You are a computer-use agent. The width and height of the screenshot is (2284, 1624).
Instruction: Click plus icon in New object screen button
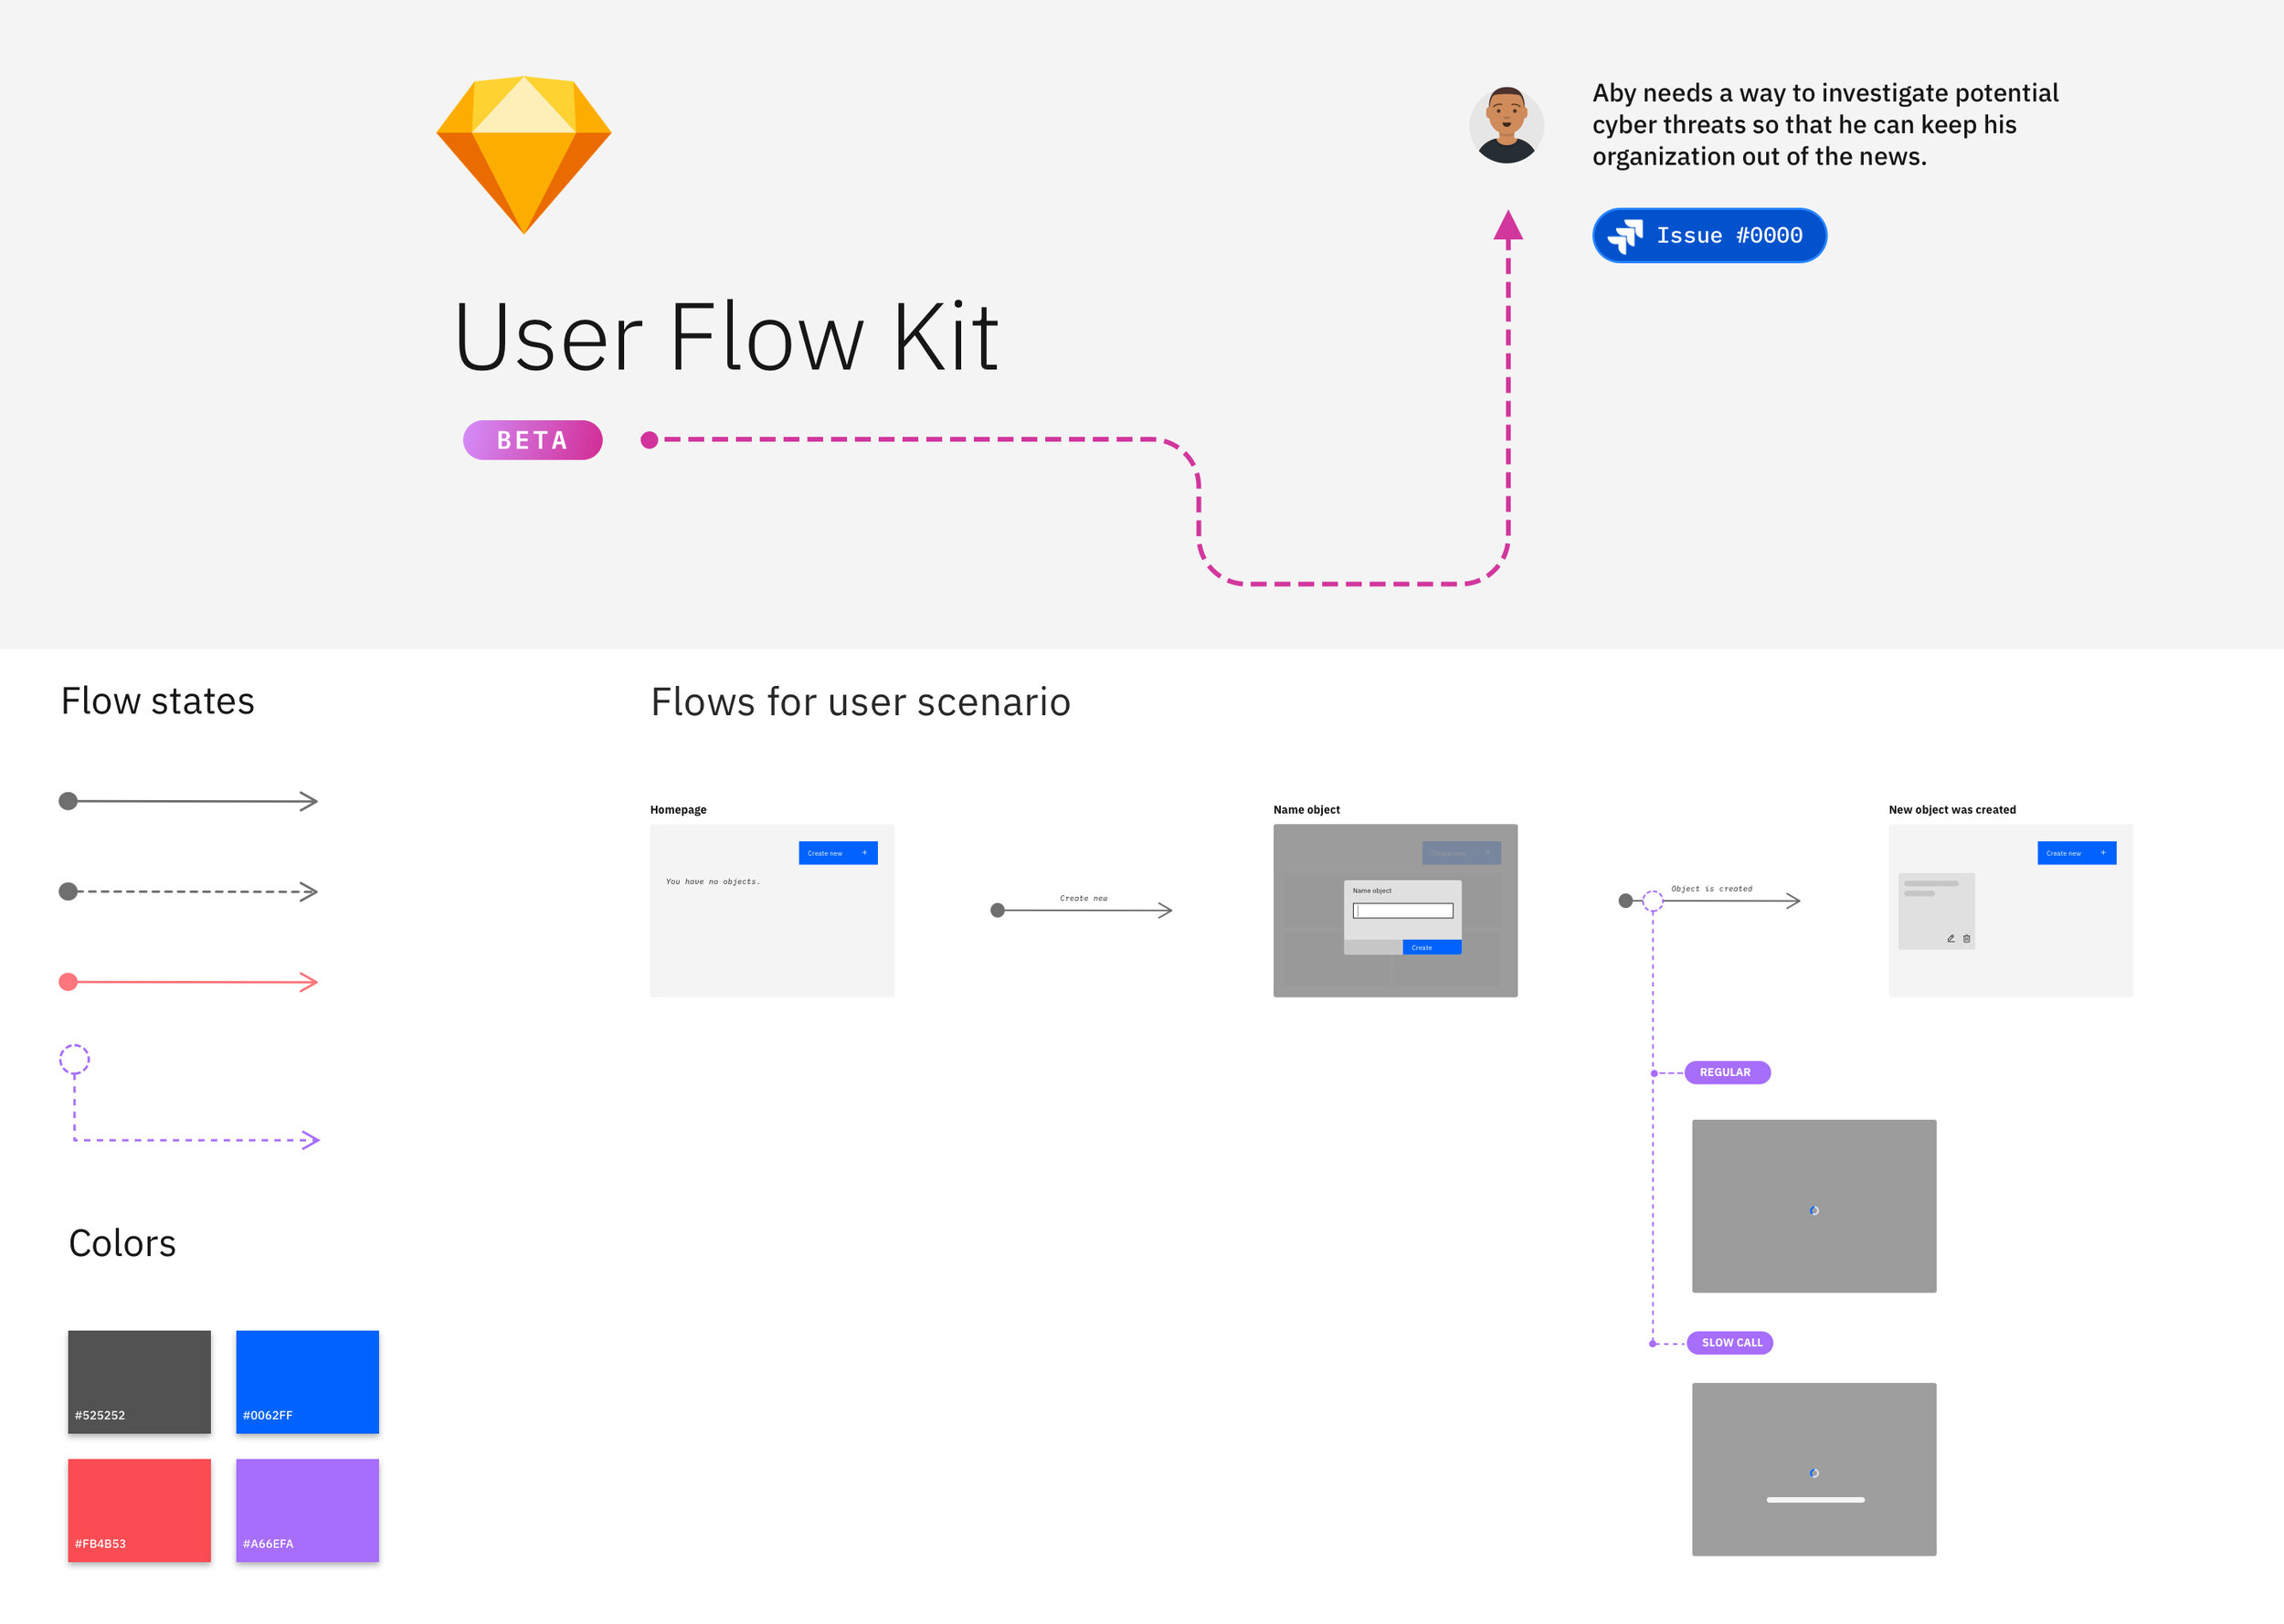pos(2103,853)
